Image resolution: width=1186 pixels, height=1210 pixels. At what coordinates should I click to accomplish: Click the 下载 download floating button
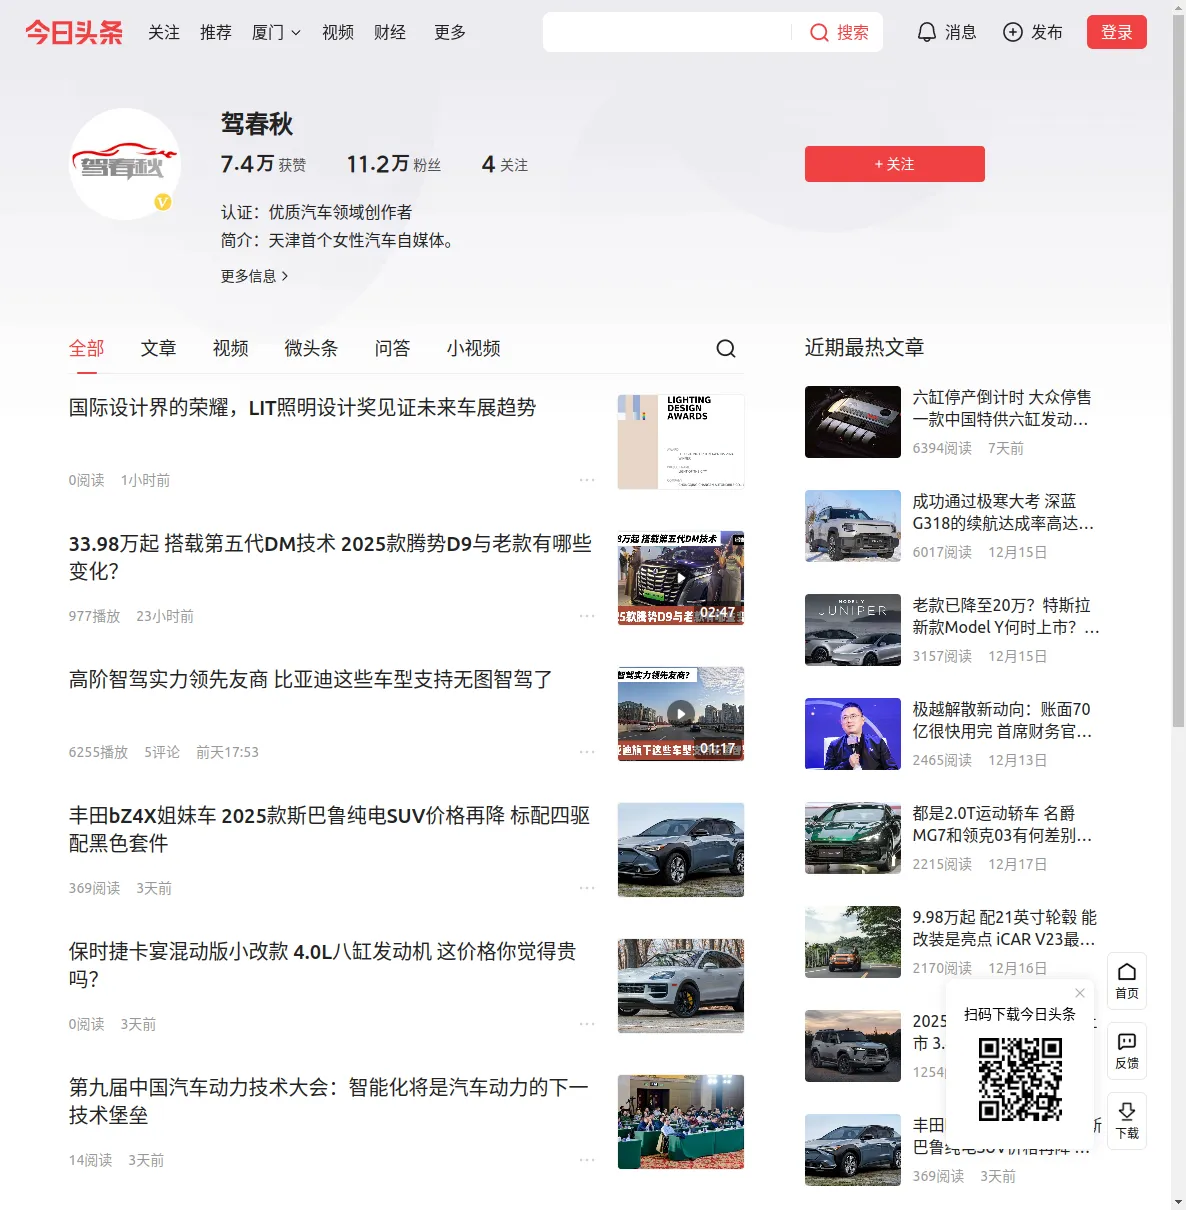(1127, 1121)
